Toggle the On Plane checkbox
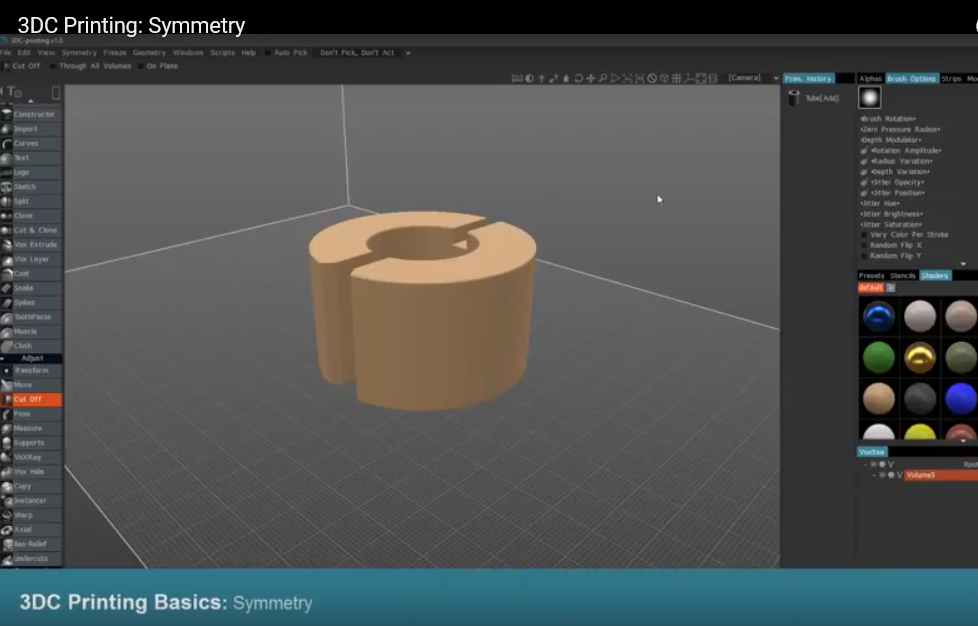 click(140, 66)
